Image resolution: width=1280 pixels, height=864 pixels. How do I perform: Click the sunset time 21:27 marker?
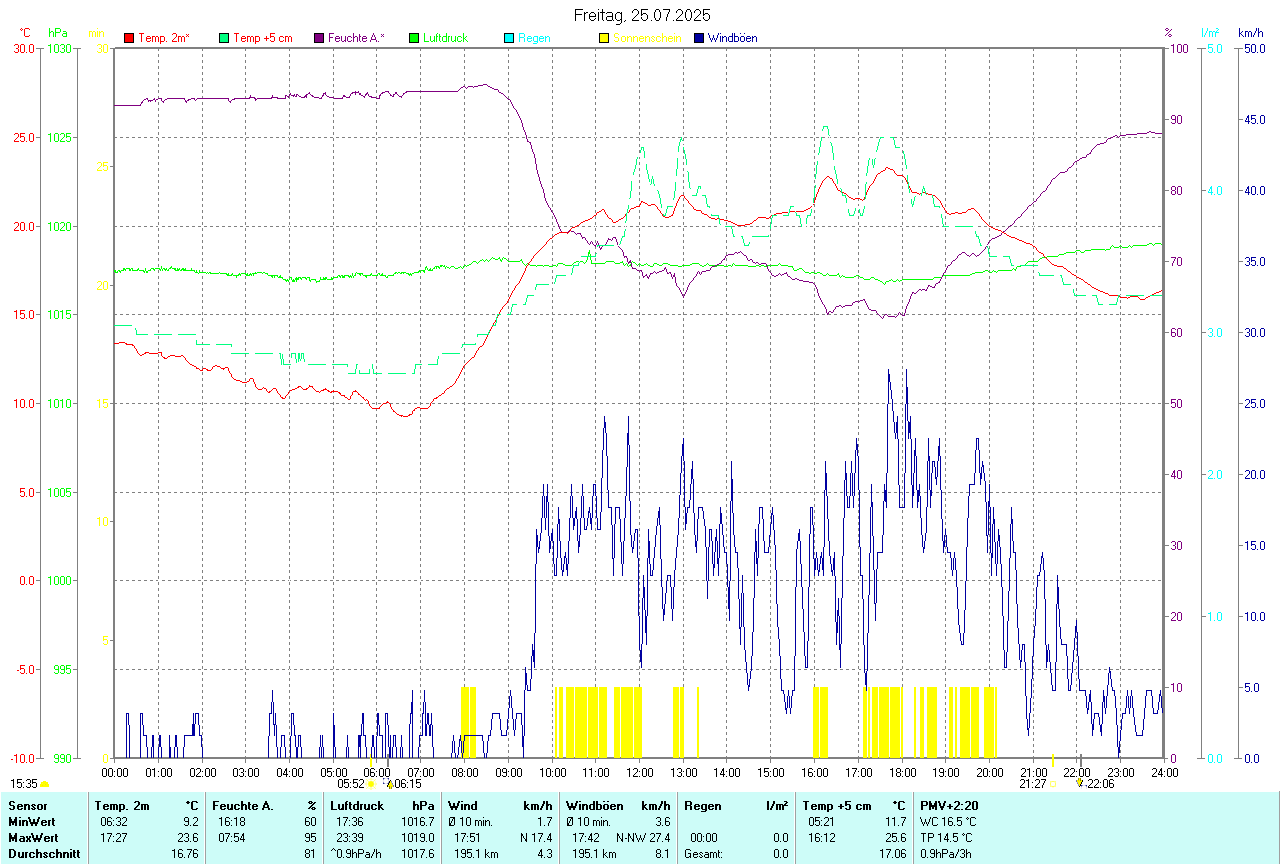1032,785
